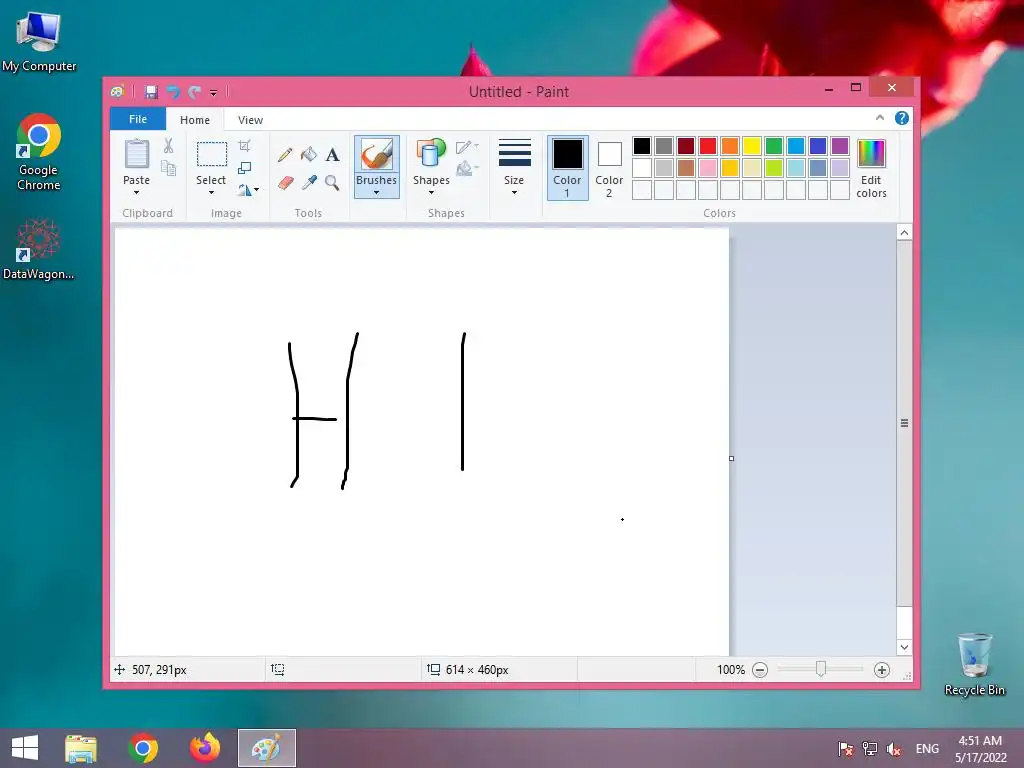Image resolution: width=1024 pixels, height=768 pixels.
Task: Click the canvas right-edge resize handle
Action: (x=731, y=458)
